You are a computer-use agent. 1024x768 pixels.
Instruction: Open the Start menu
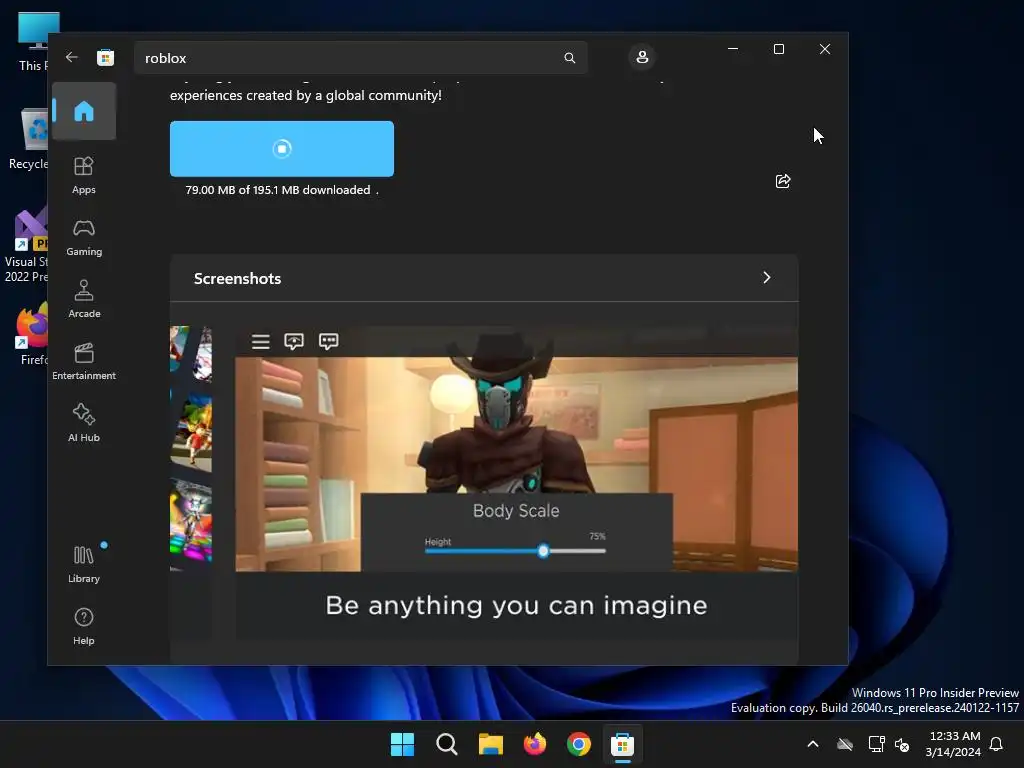tap(402, 744)
